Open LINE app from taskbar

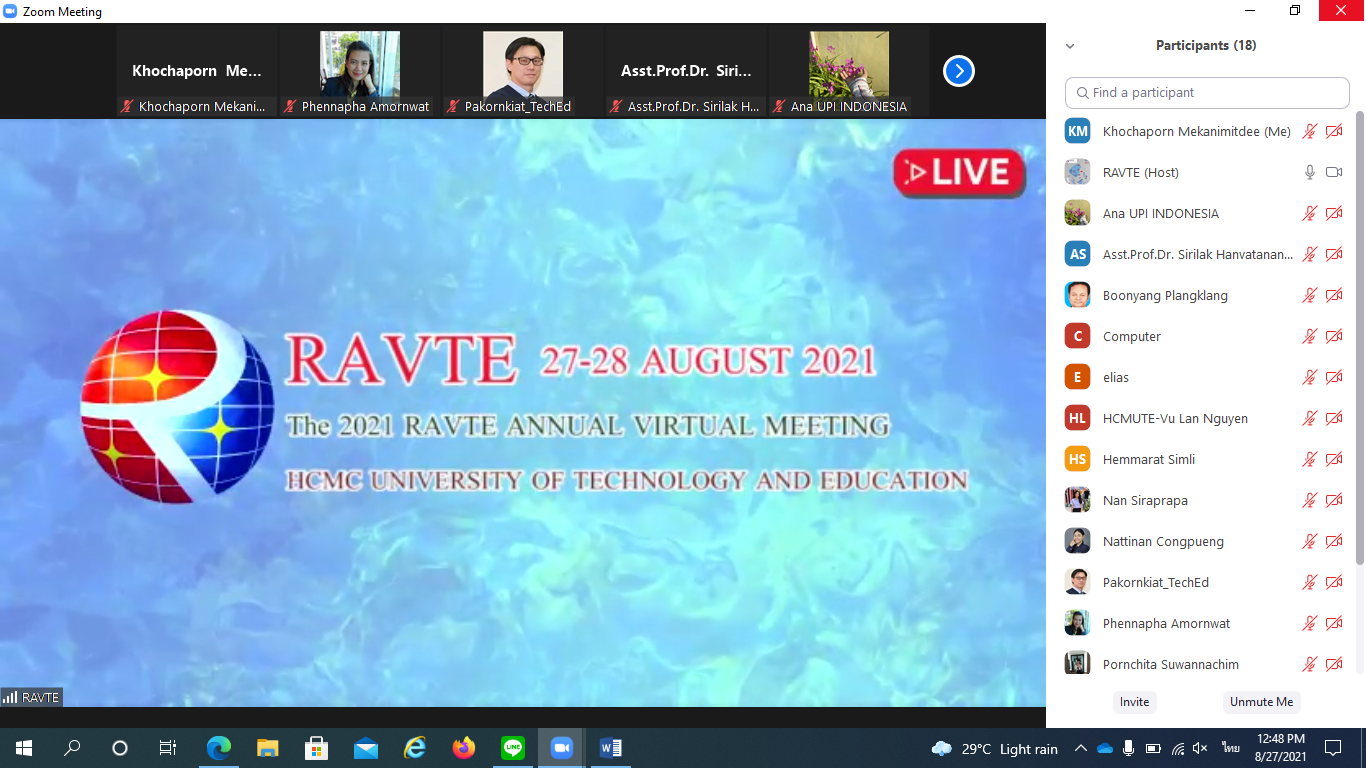(x=512, y=747)
